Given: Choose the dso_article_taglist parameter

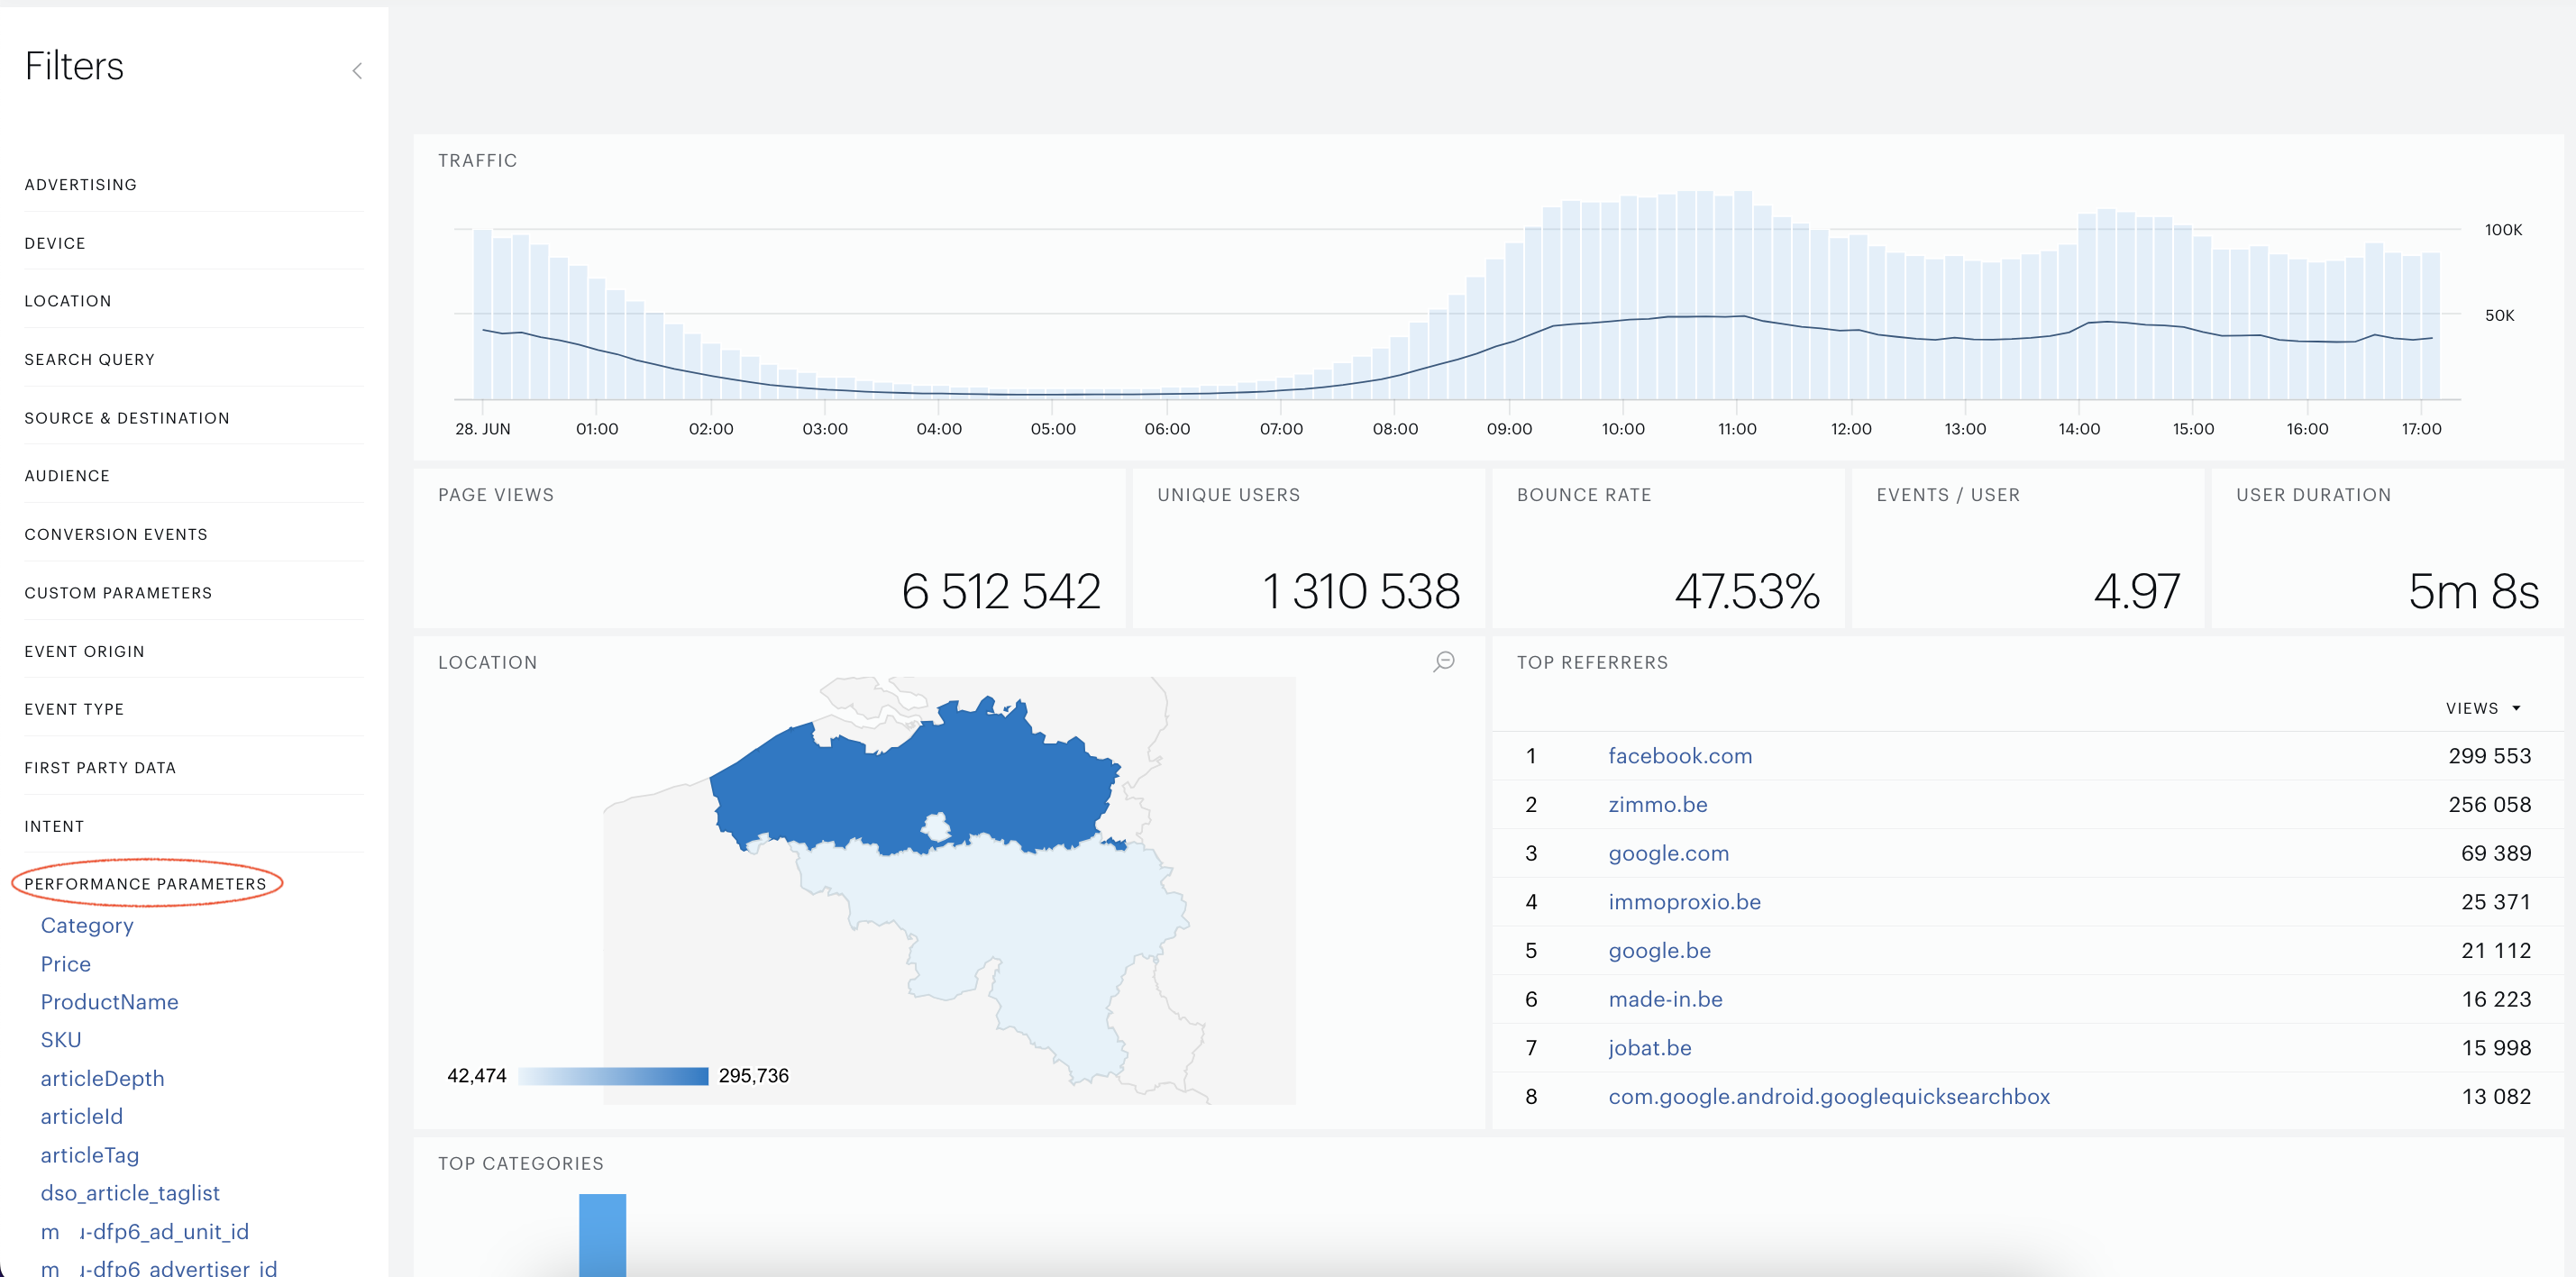Looking at the screenshot, I should (130, 1193).
